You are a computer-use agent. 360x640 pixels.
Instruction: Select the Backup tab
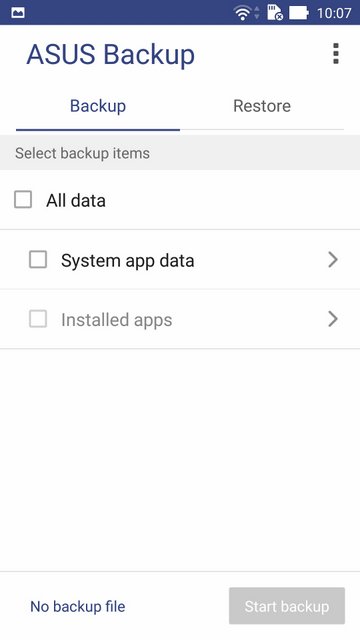[x=98, y=106]
